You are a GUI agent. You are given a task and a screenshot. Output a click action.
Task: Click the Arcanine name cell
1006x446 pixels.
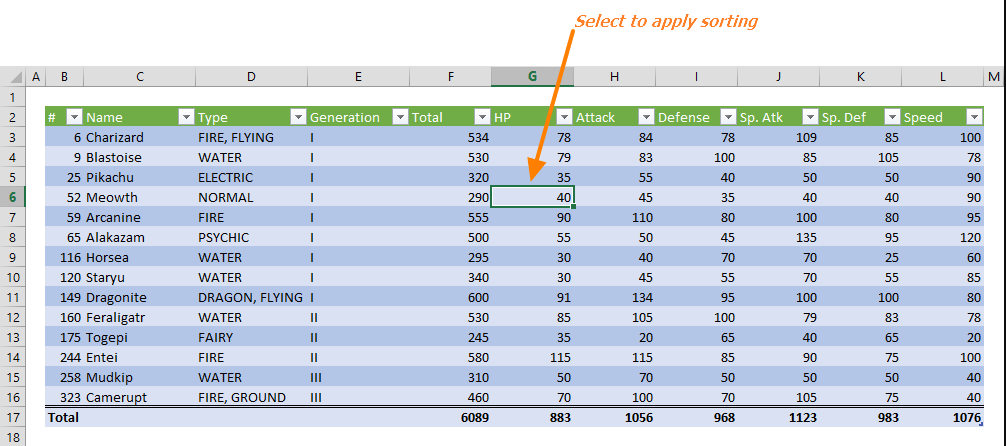(139, 218)
